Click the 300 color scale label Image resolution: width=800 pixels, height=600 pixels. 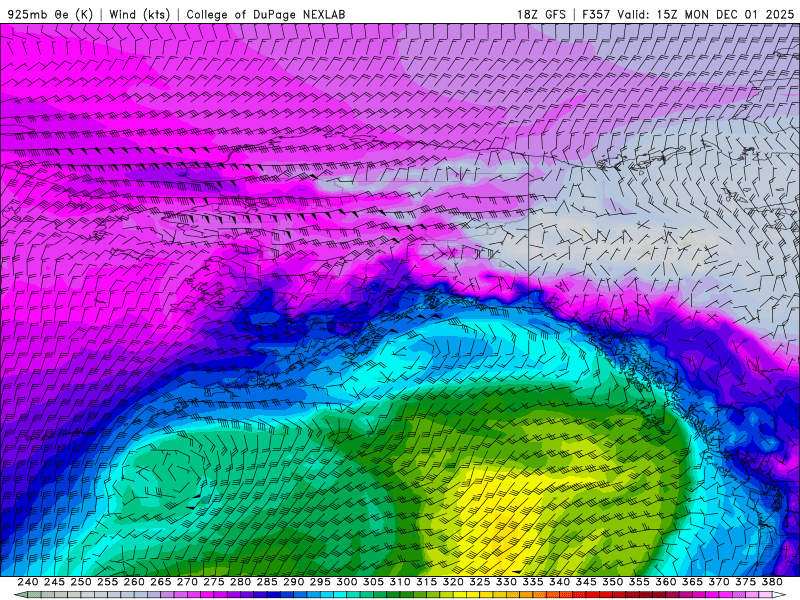tap(346, 582)
